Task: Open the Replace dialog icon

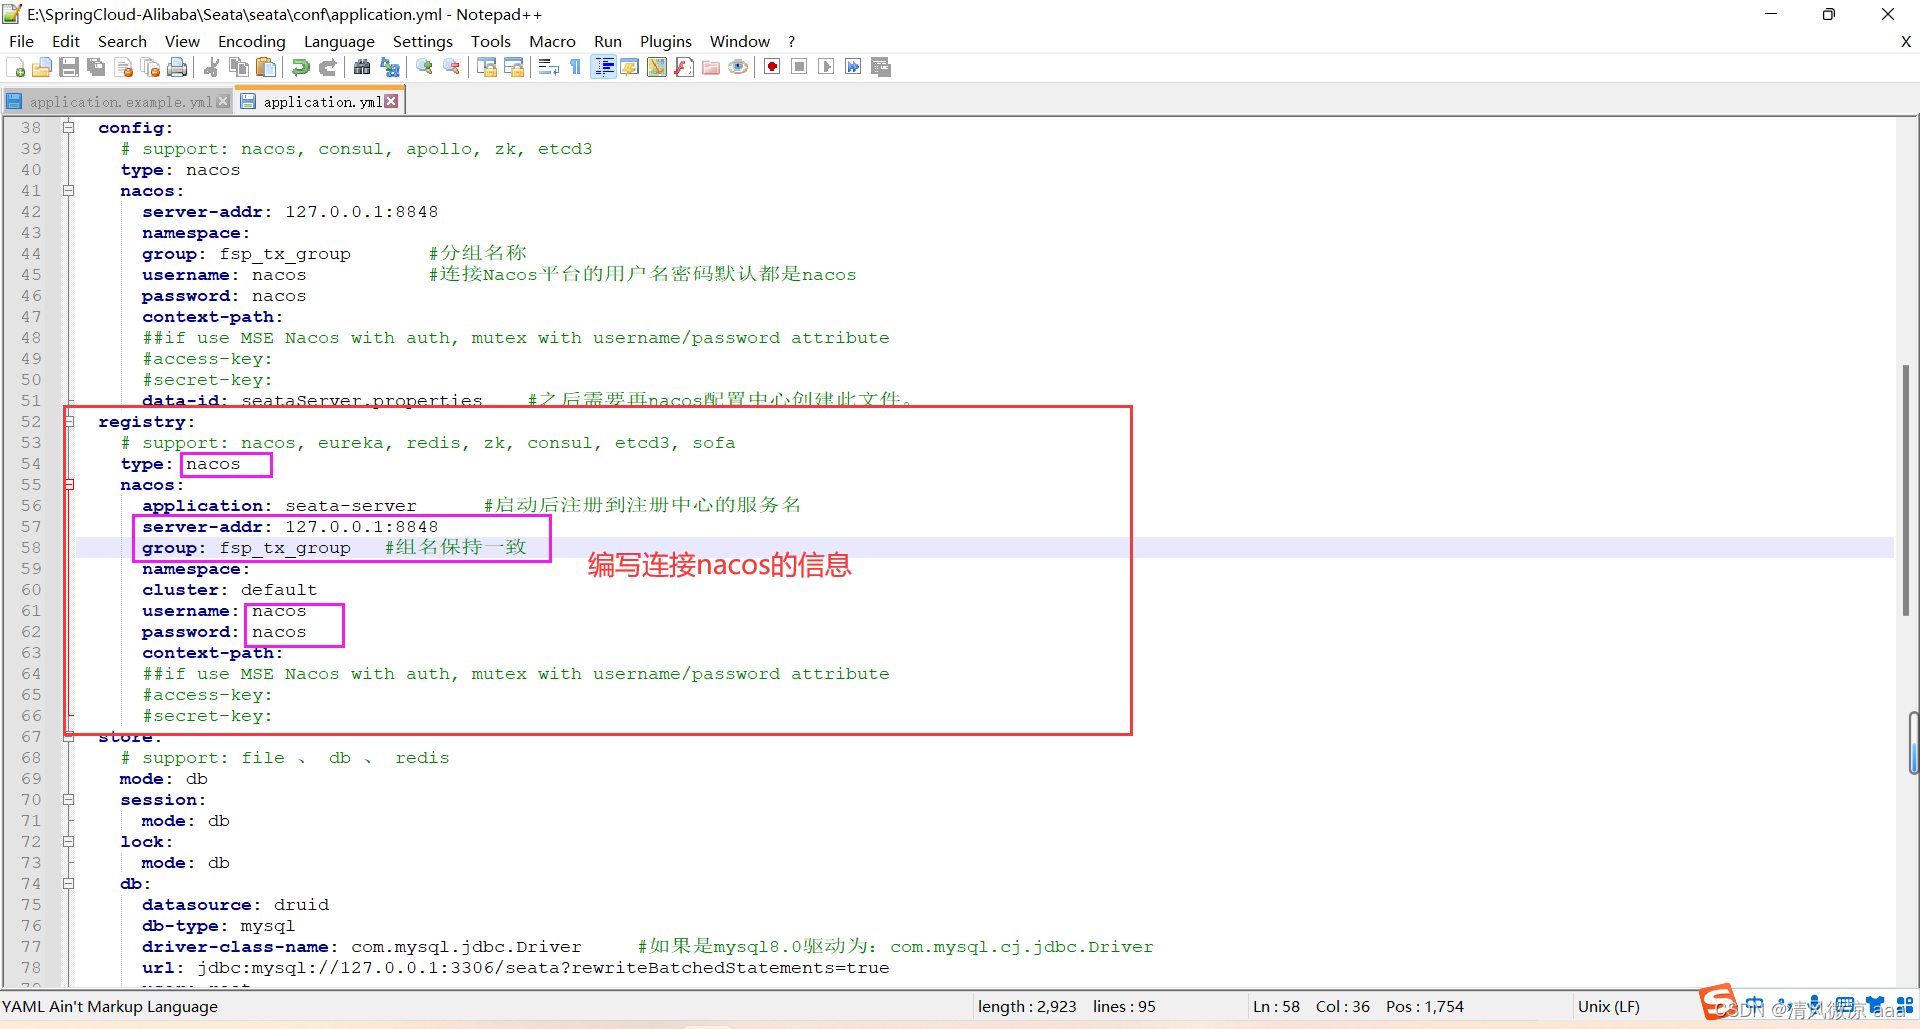Action: [390, 67]
